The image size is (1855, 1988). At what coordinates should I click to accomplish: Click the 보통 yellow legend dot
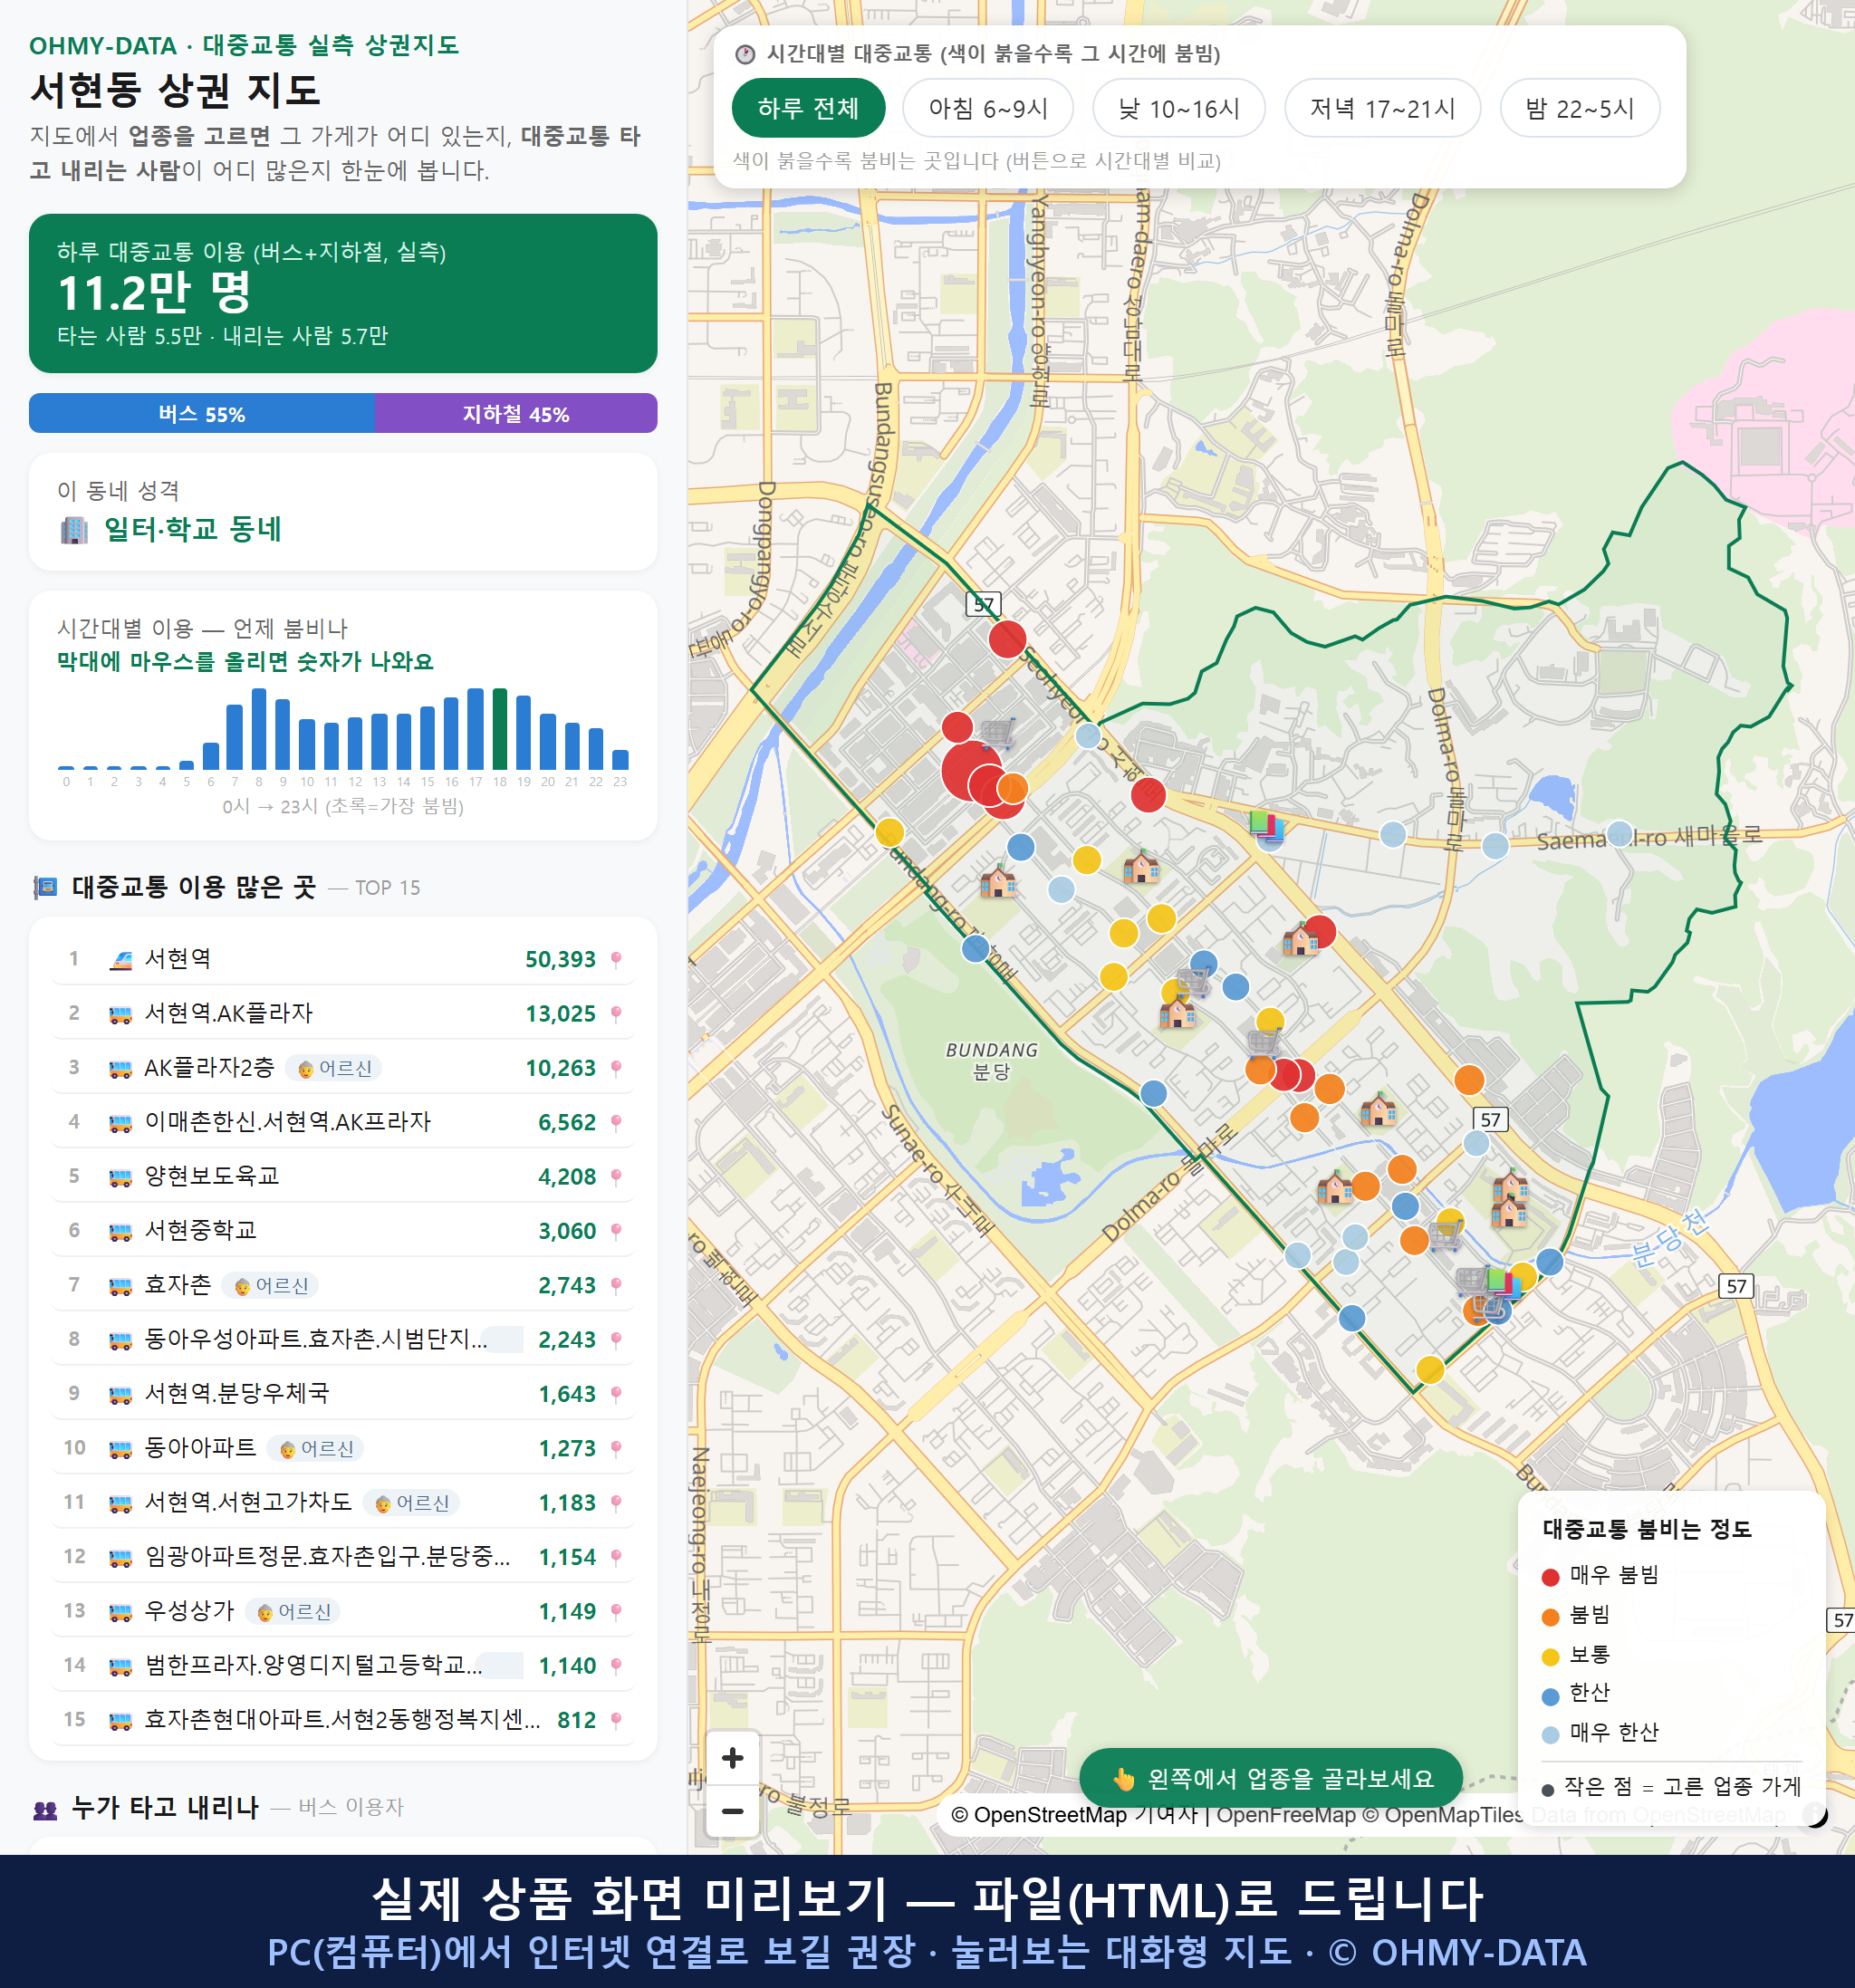[1551, 1657]
